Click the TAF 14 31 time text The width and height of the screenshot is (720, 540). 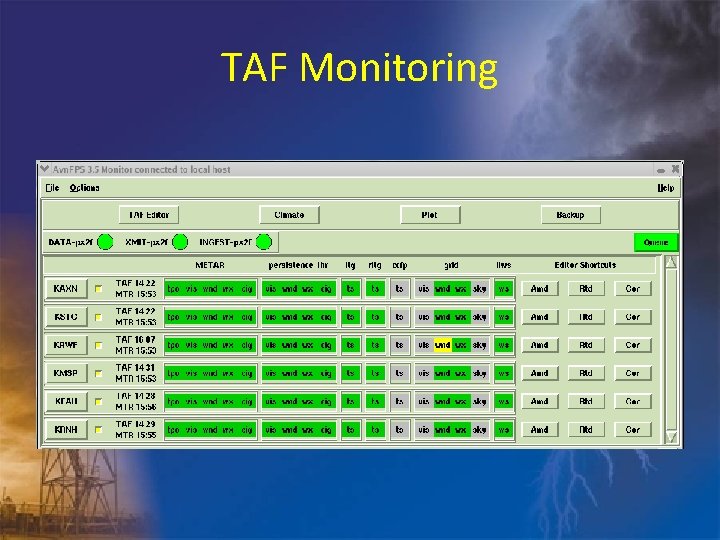(135, 368)
